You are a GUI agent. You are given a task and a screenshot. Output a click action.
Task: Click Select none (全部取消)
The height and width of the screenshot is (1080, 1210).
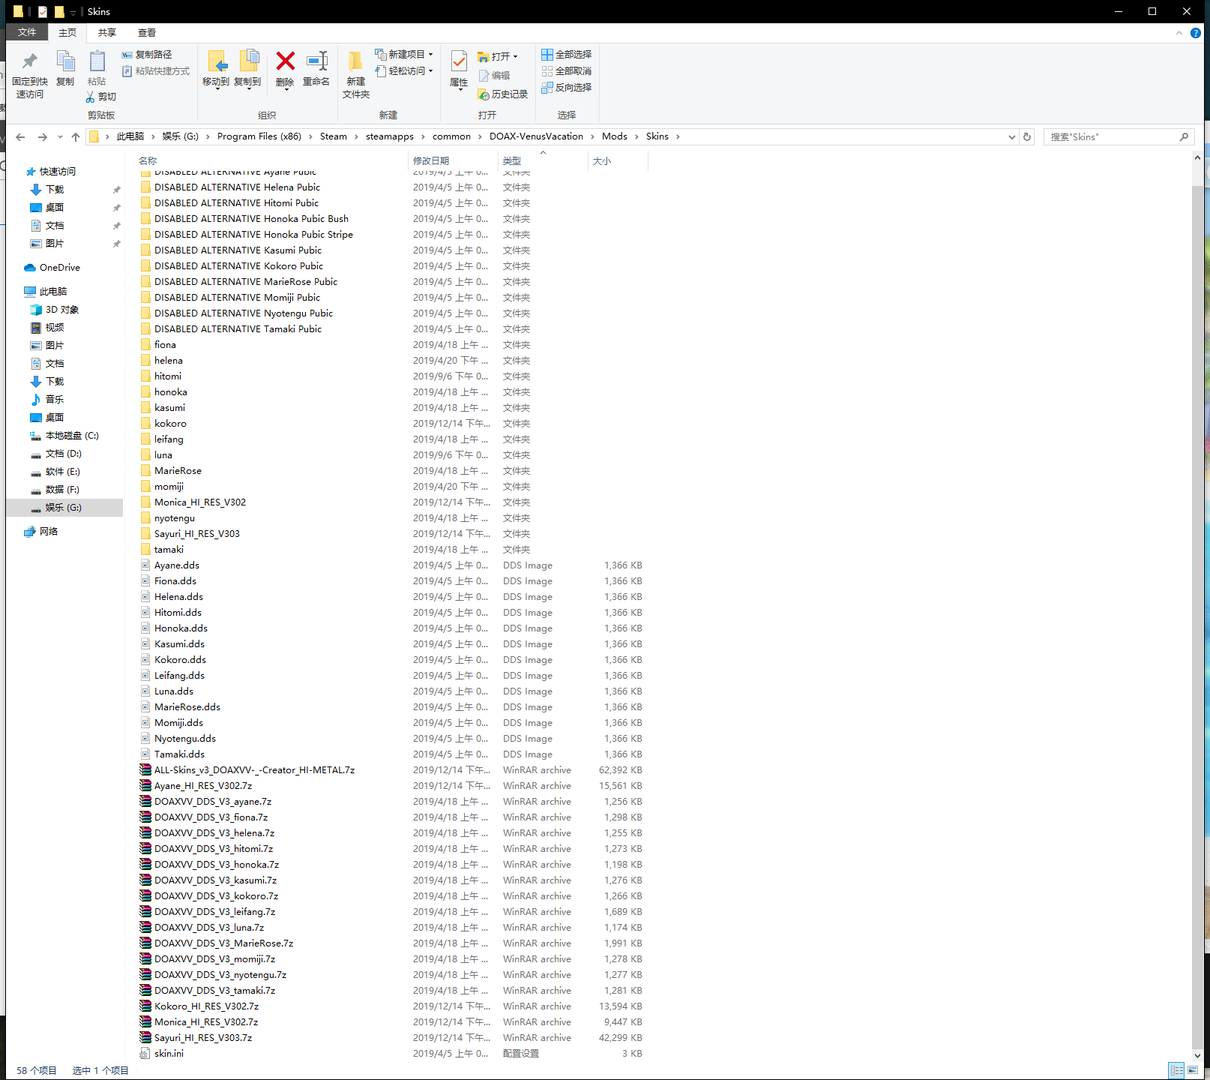(x=567, y=71)
